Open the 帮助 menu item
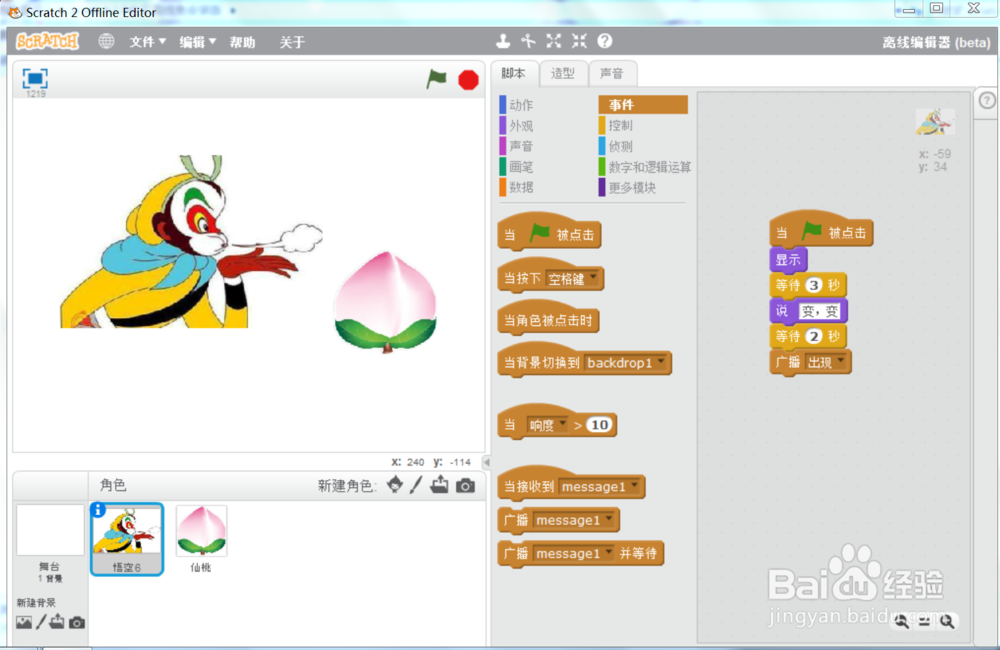This screenshot has height=650, width=1000. [242, 42]
